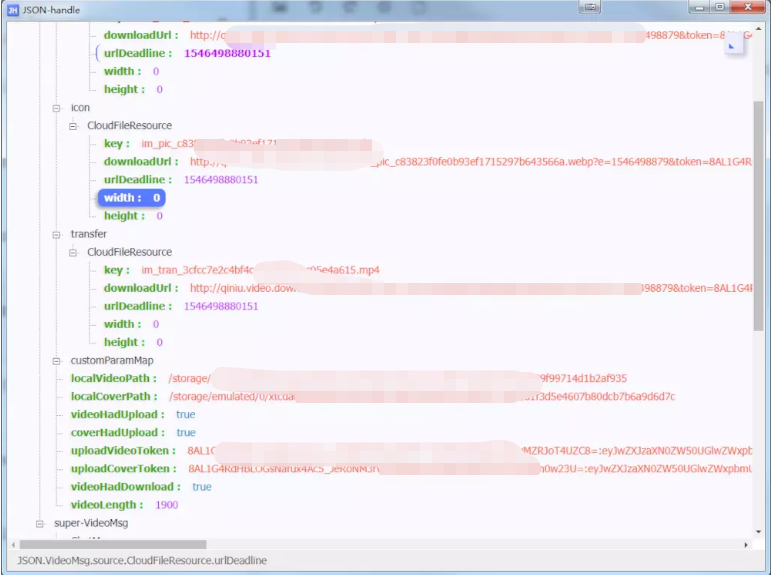Select the key row starting im_tran_3cfcc7e2c4bf4c
773x575 pixels.
(242, 270)
